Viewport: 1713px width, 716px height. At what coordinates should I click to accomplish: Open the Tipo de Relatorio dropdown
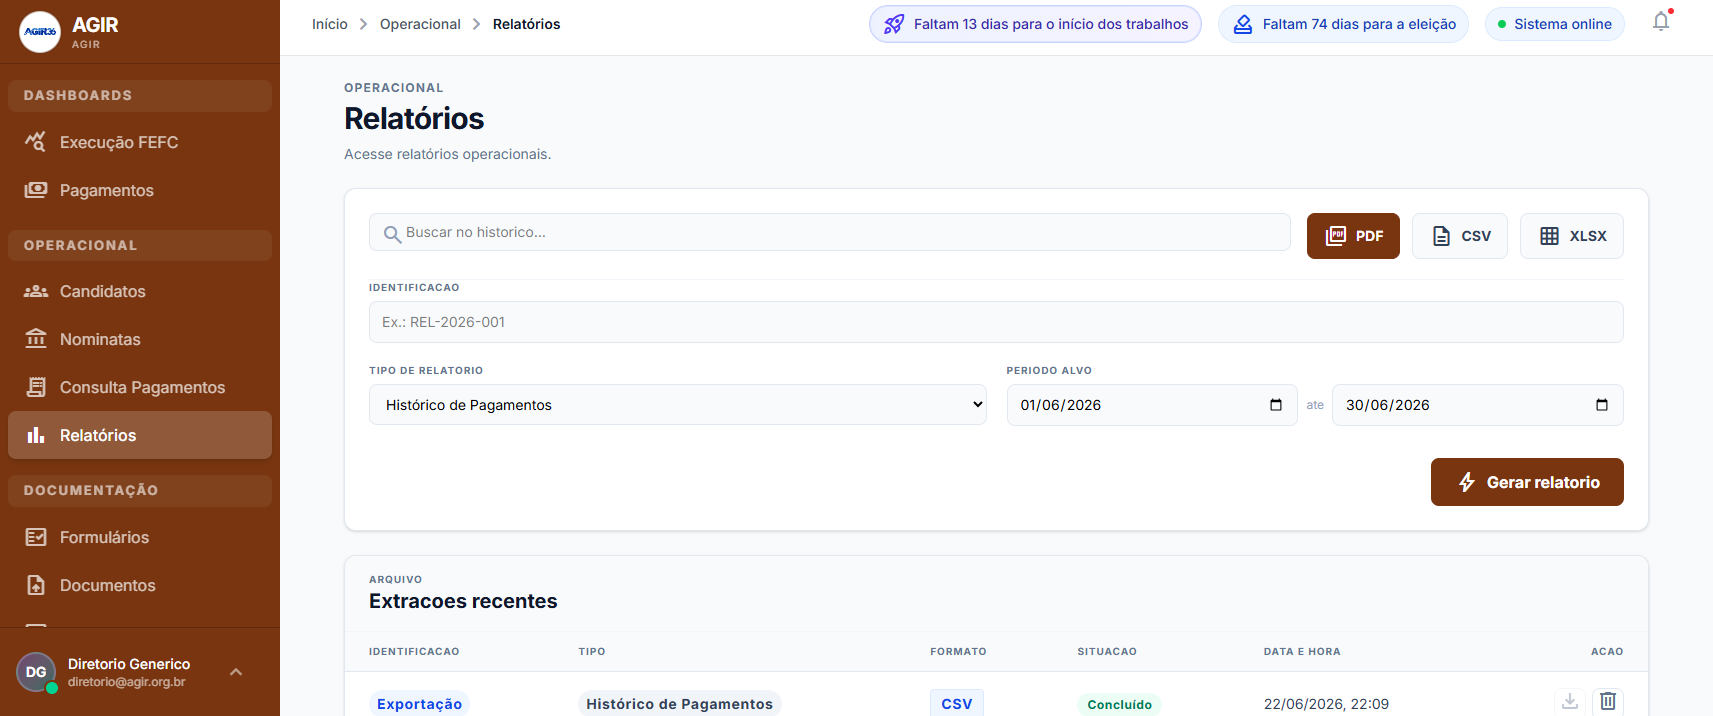click(x=678, y=405)
